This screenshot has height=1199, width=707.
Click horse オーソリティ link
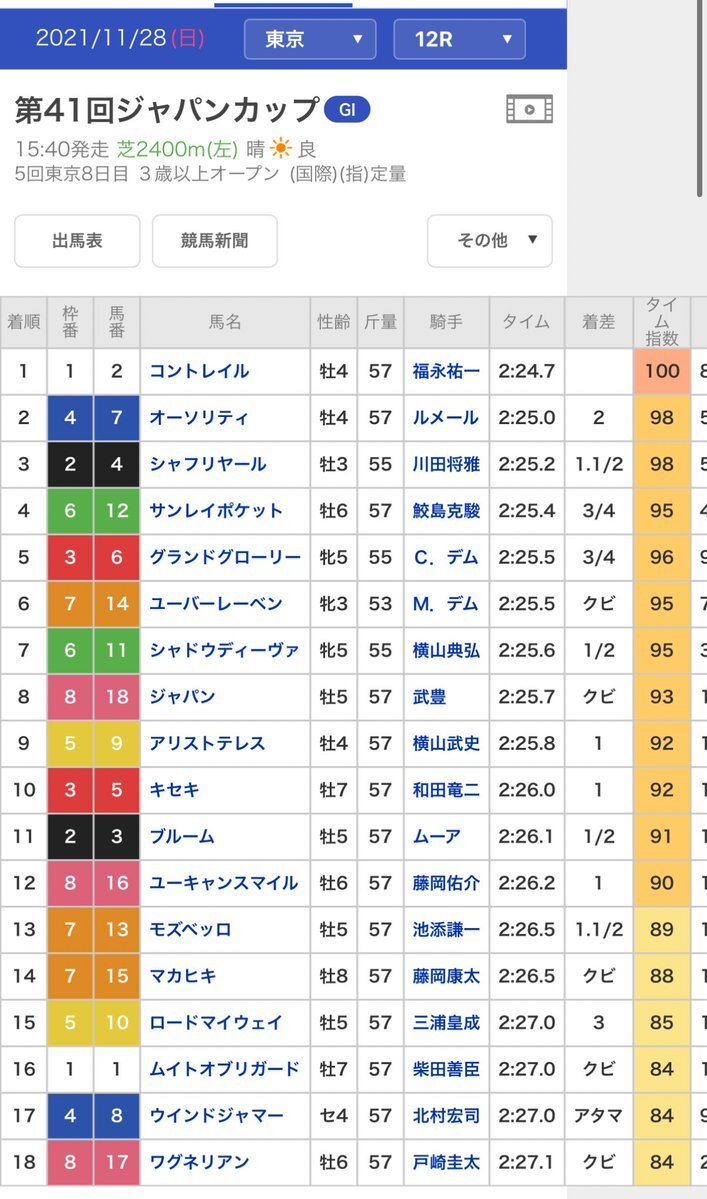(199, 418)
